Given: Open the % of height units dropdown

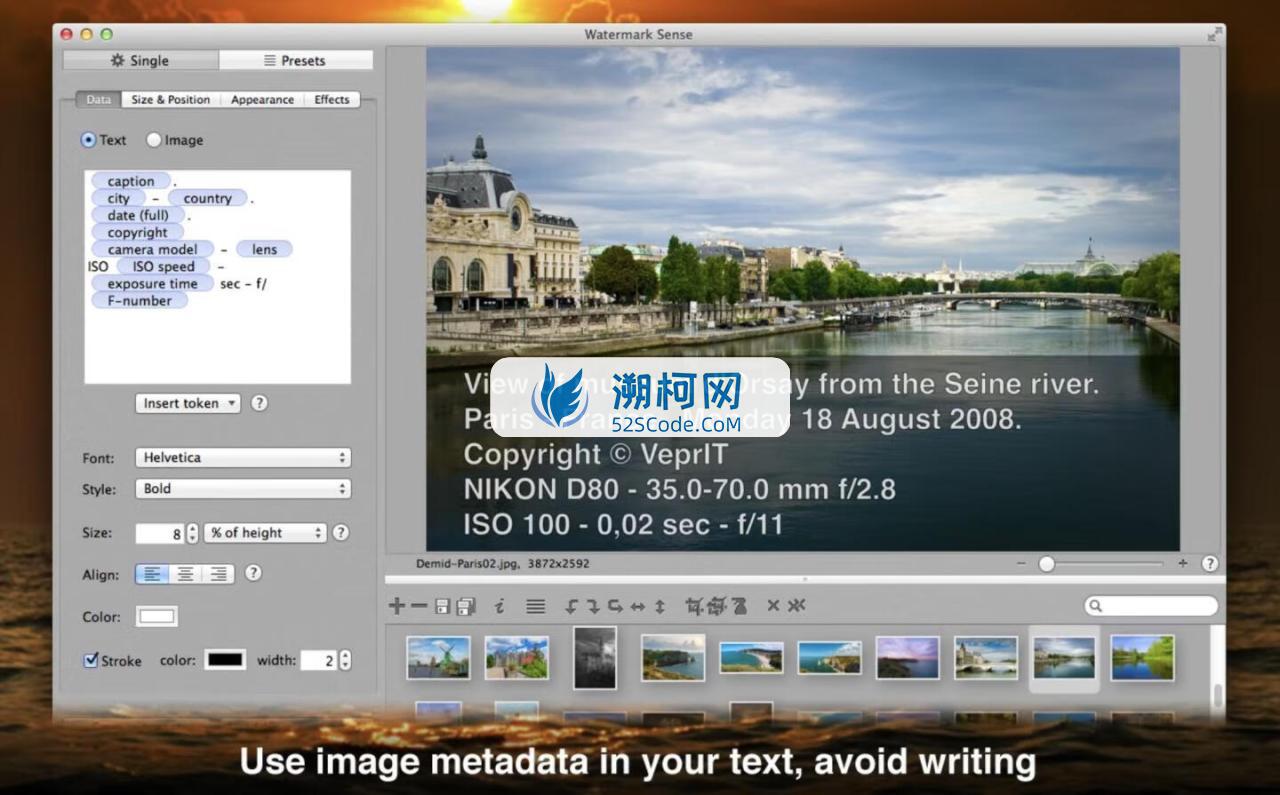Looking at the screenshot, I should click(x=265, y=533).
